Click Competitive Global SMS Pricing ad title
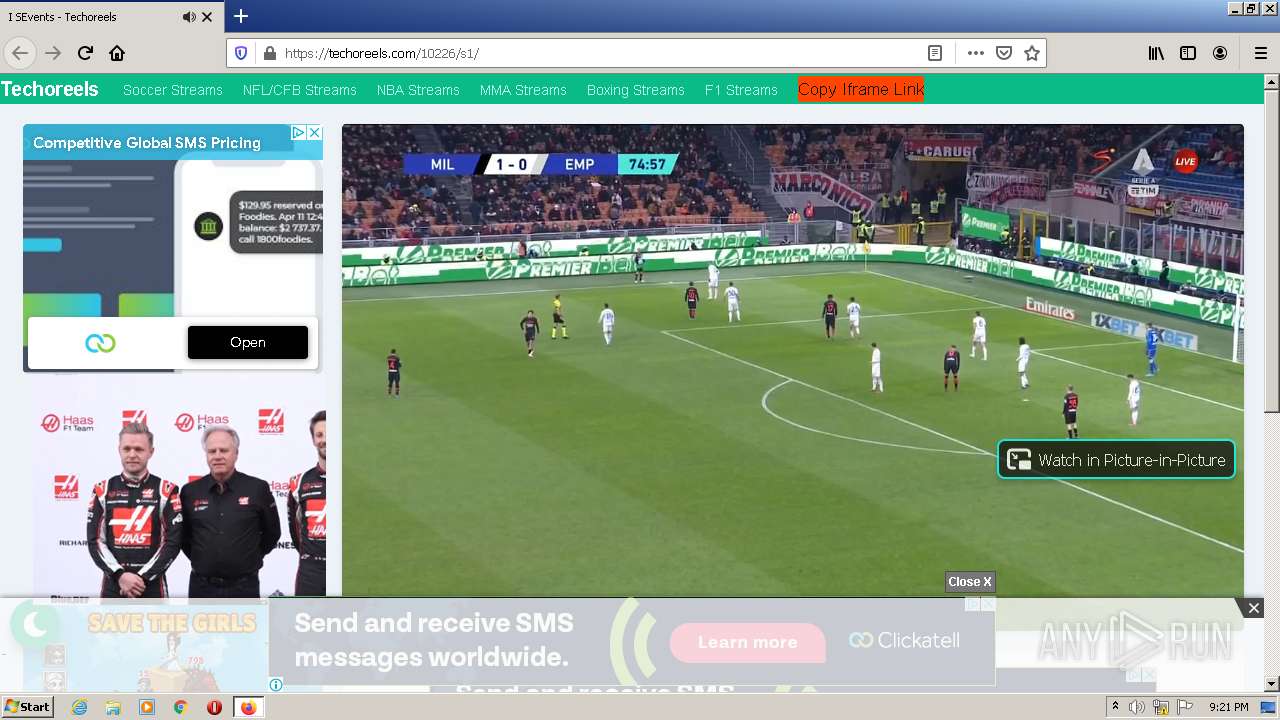The width and height of the screenshot is (1280, 720). 147,143
